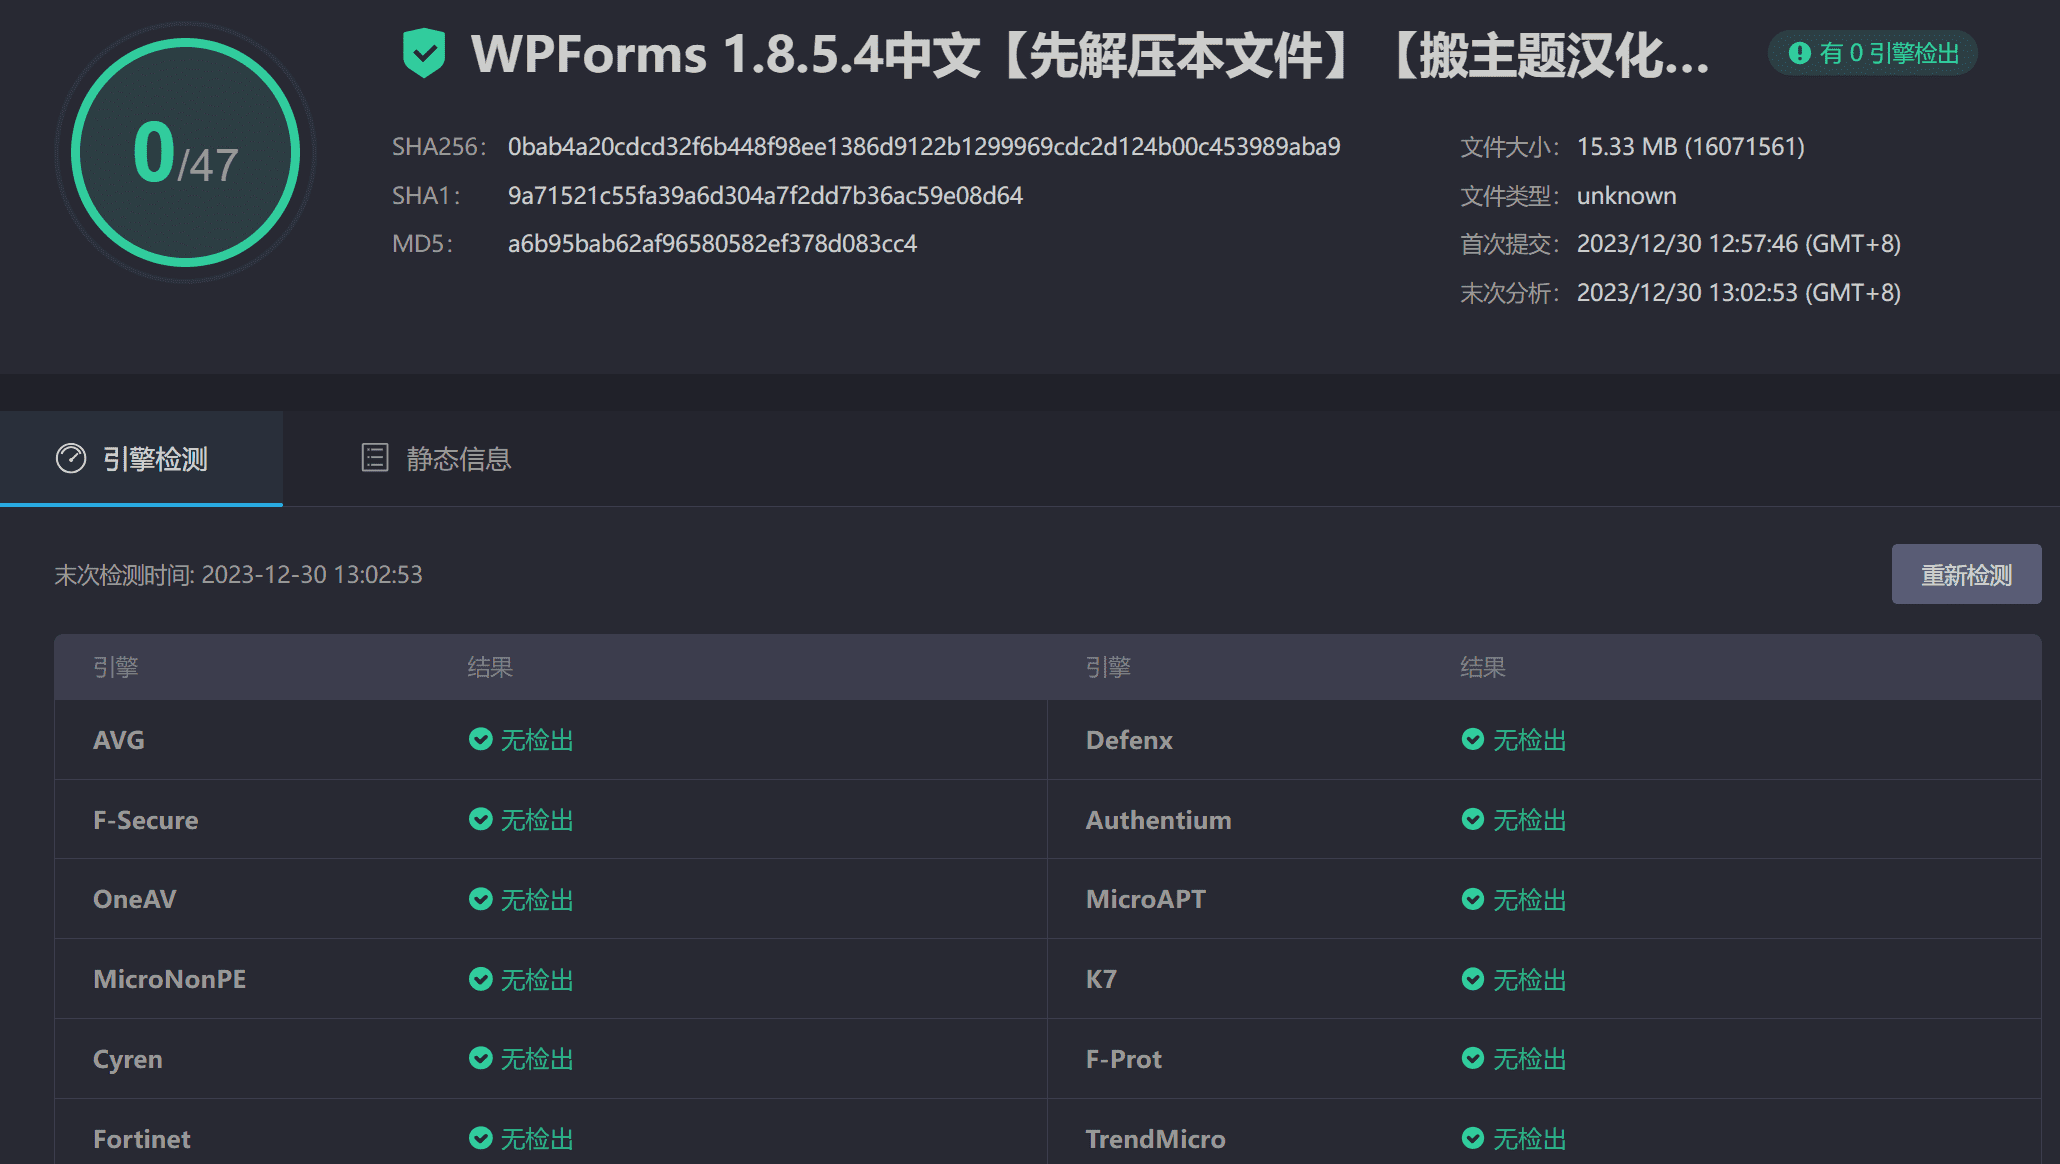The image size is (2060, 1164).
Task: Click the 末次检测时间 timestamp line
Action: (238, 575)
